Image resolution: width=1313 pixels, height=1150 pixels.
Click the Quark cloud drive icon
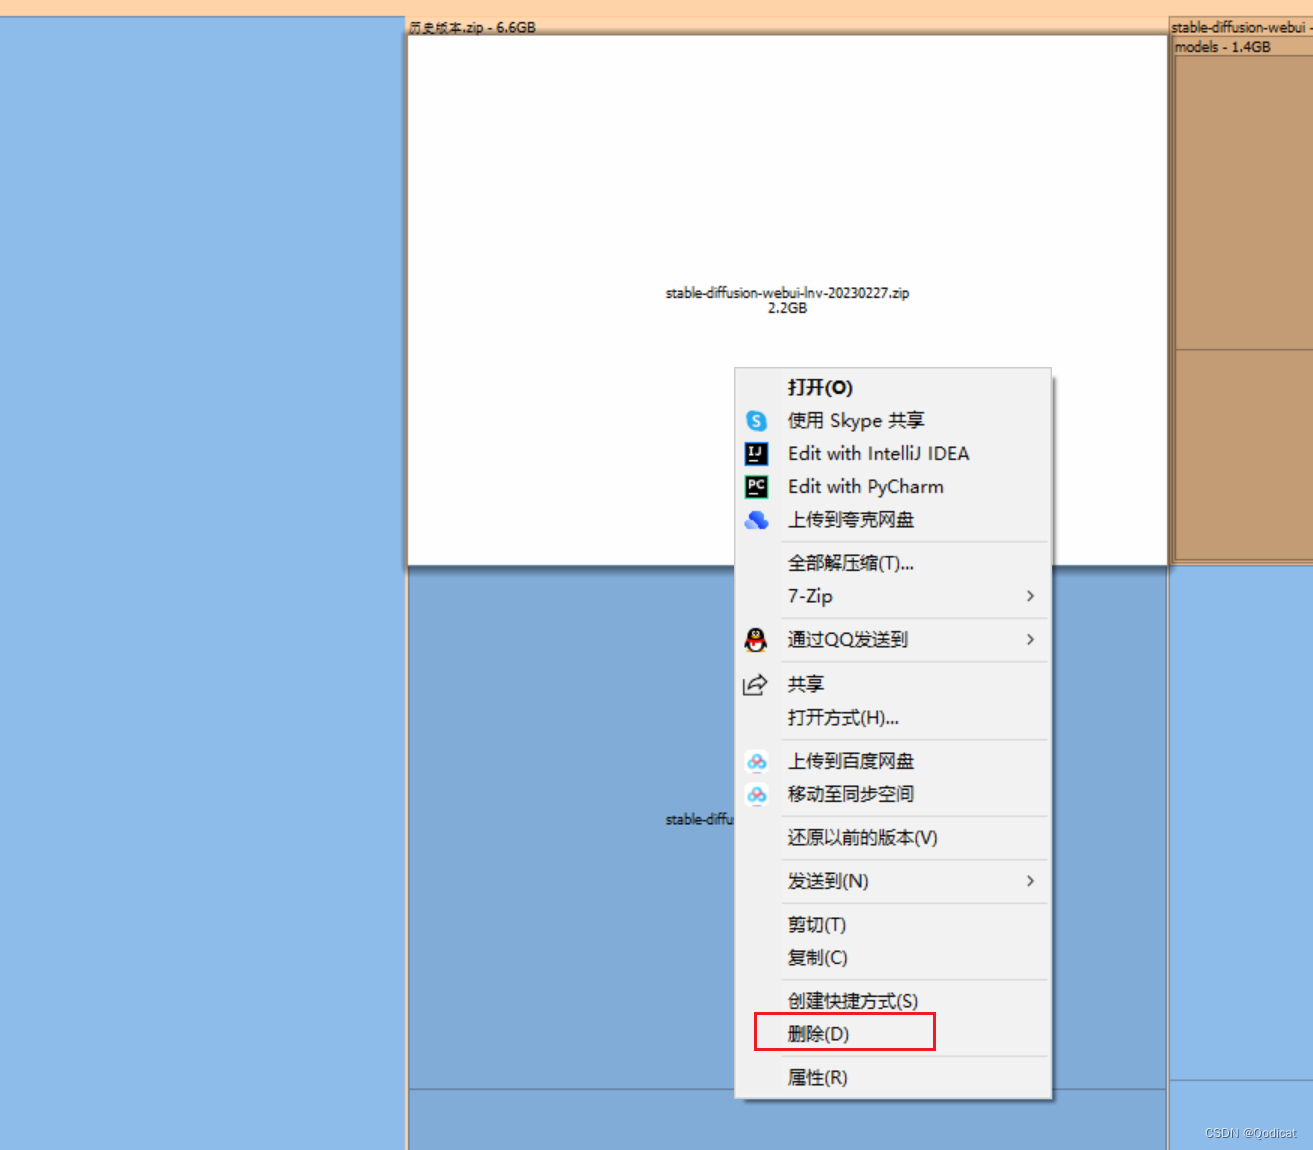click(x=756, y=520)
